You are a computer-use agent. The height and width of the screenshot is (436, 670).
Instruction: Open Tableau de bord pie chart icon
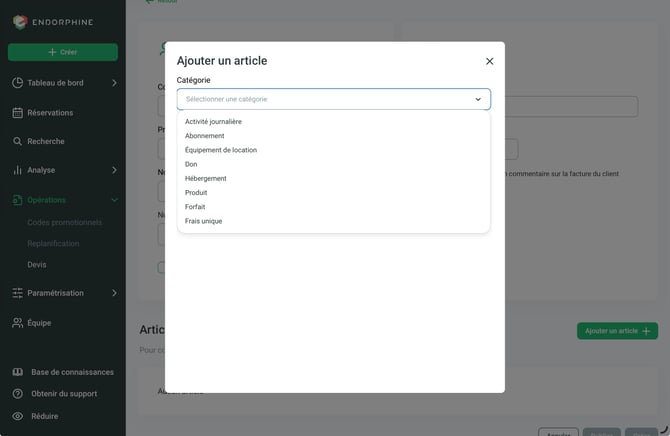18,83
